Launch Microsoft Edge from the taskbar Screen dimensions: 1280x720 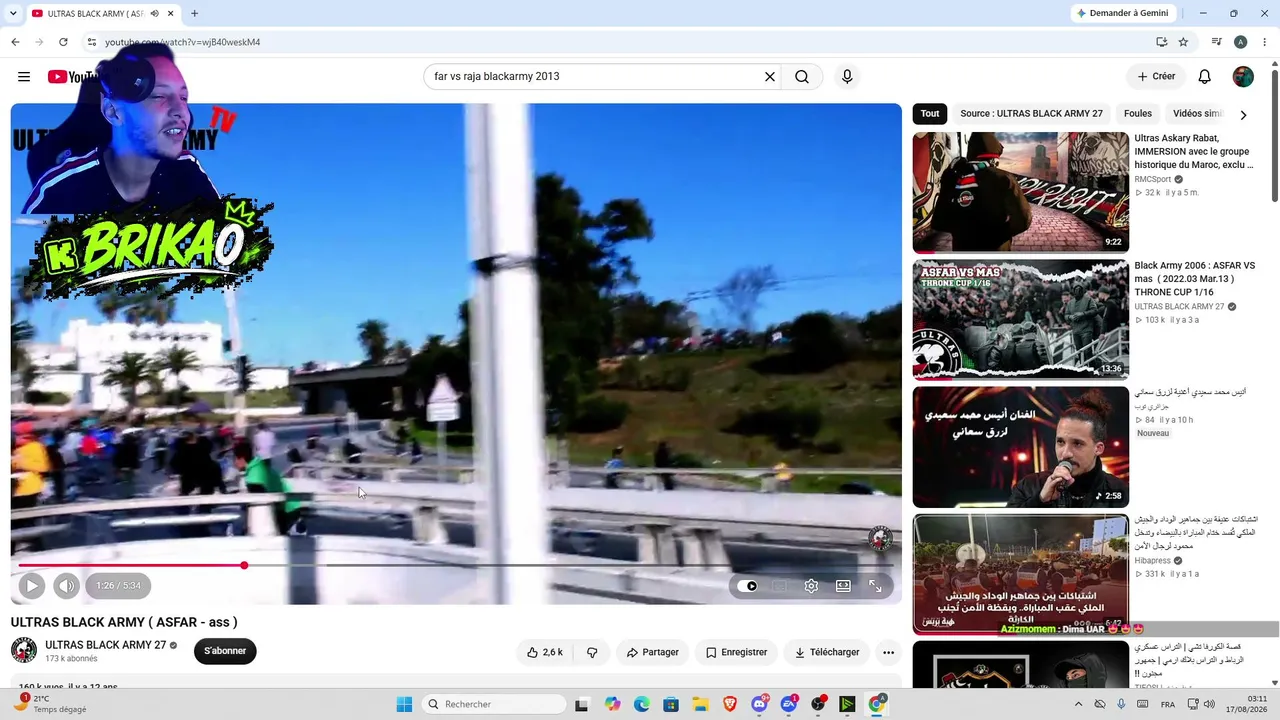642,704
